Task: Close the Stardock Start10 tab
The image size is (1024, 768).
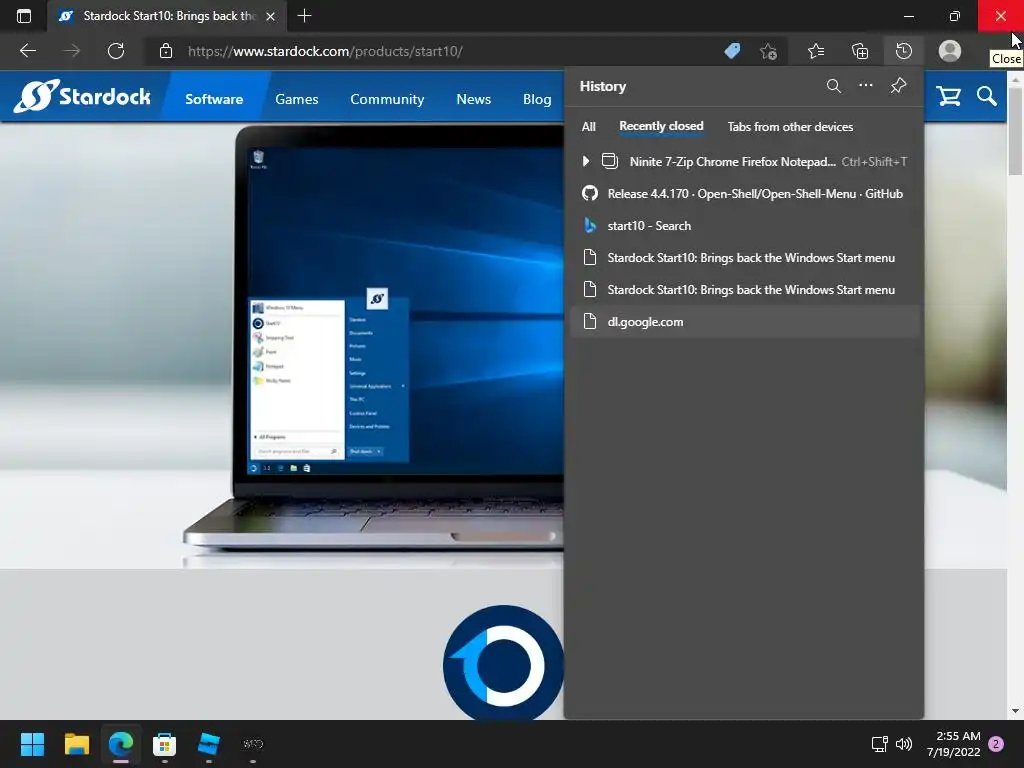Action: 270,16
